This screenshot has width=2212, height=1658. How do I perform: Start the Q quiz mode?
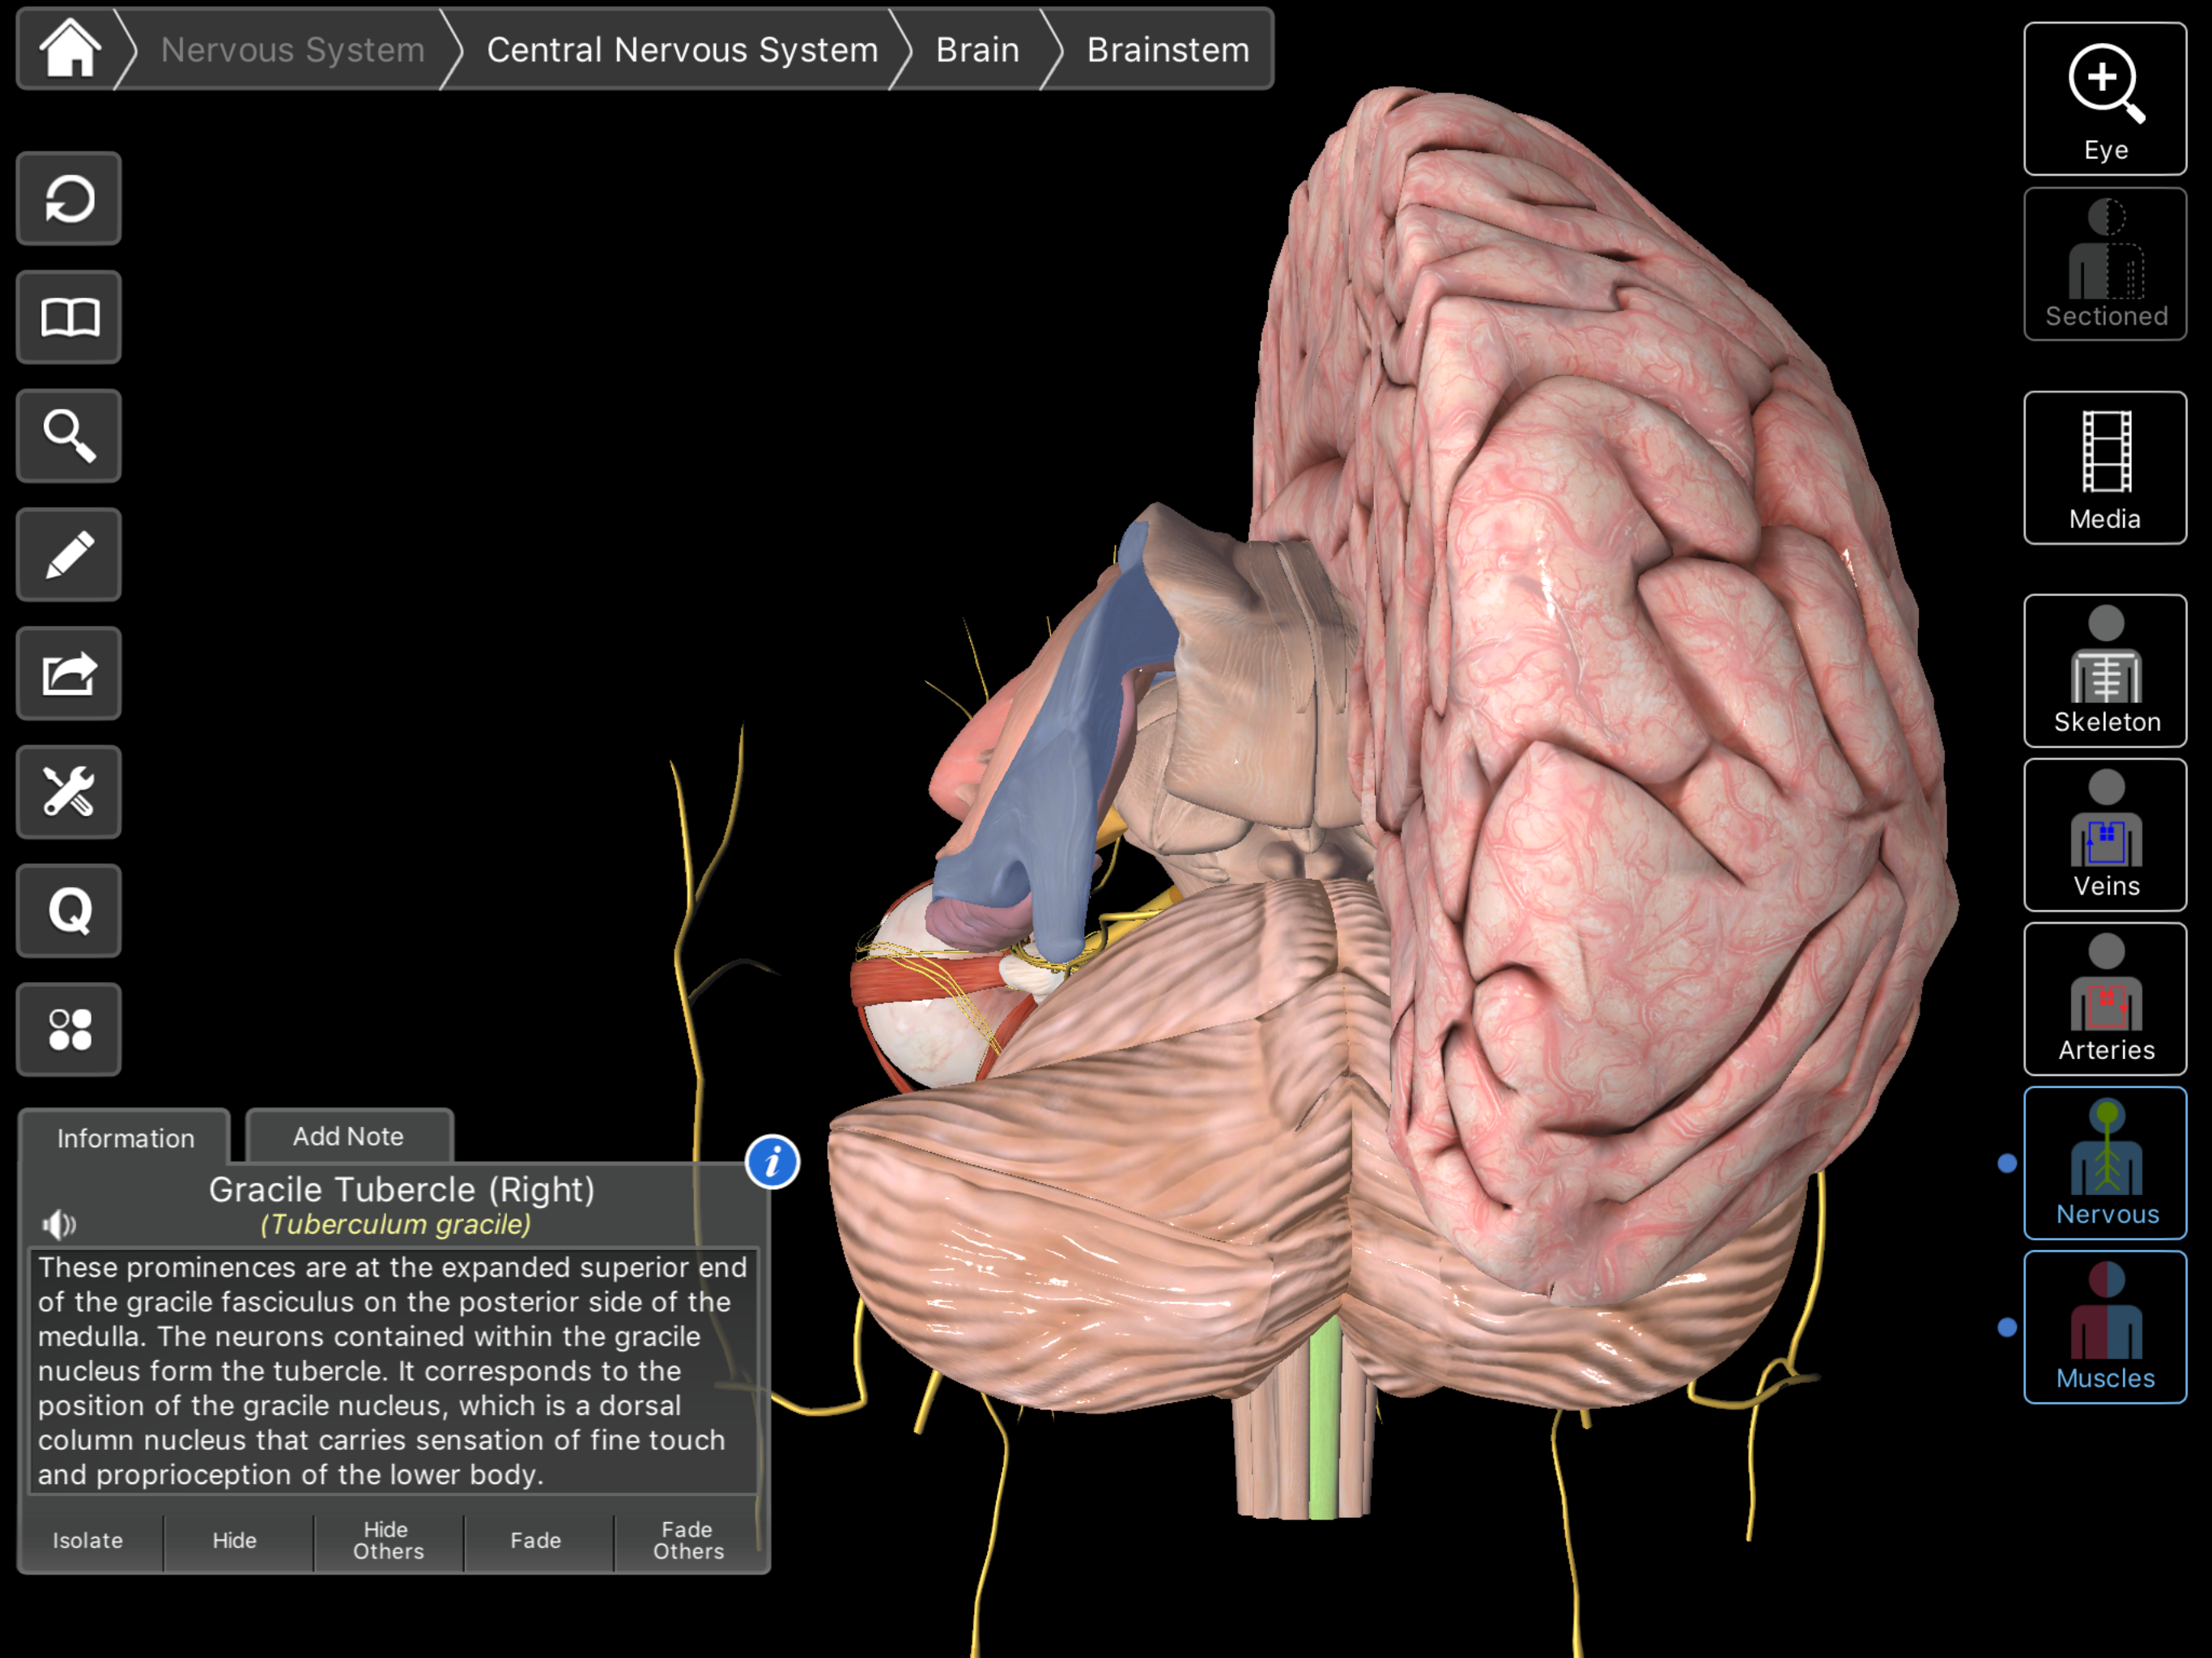(69, 911)
